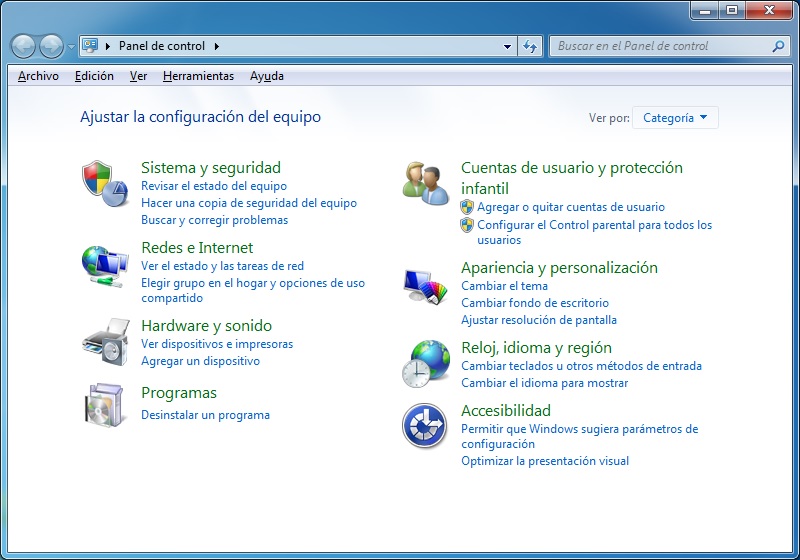The width and height of the screenshot is (800, 560).
Task: Click the shield icon beside Configurar el Control parental
Action: [x=467, y=225]
